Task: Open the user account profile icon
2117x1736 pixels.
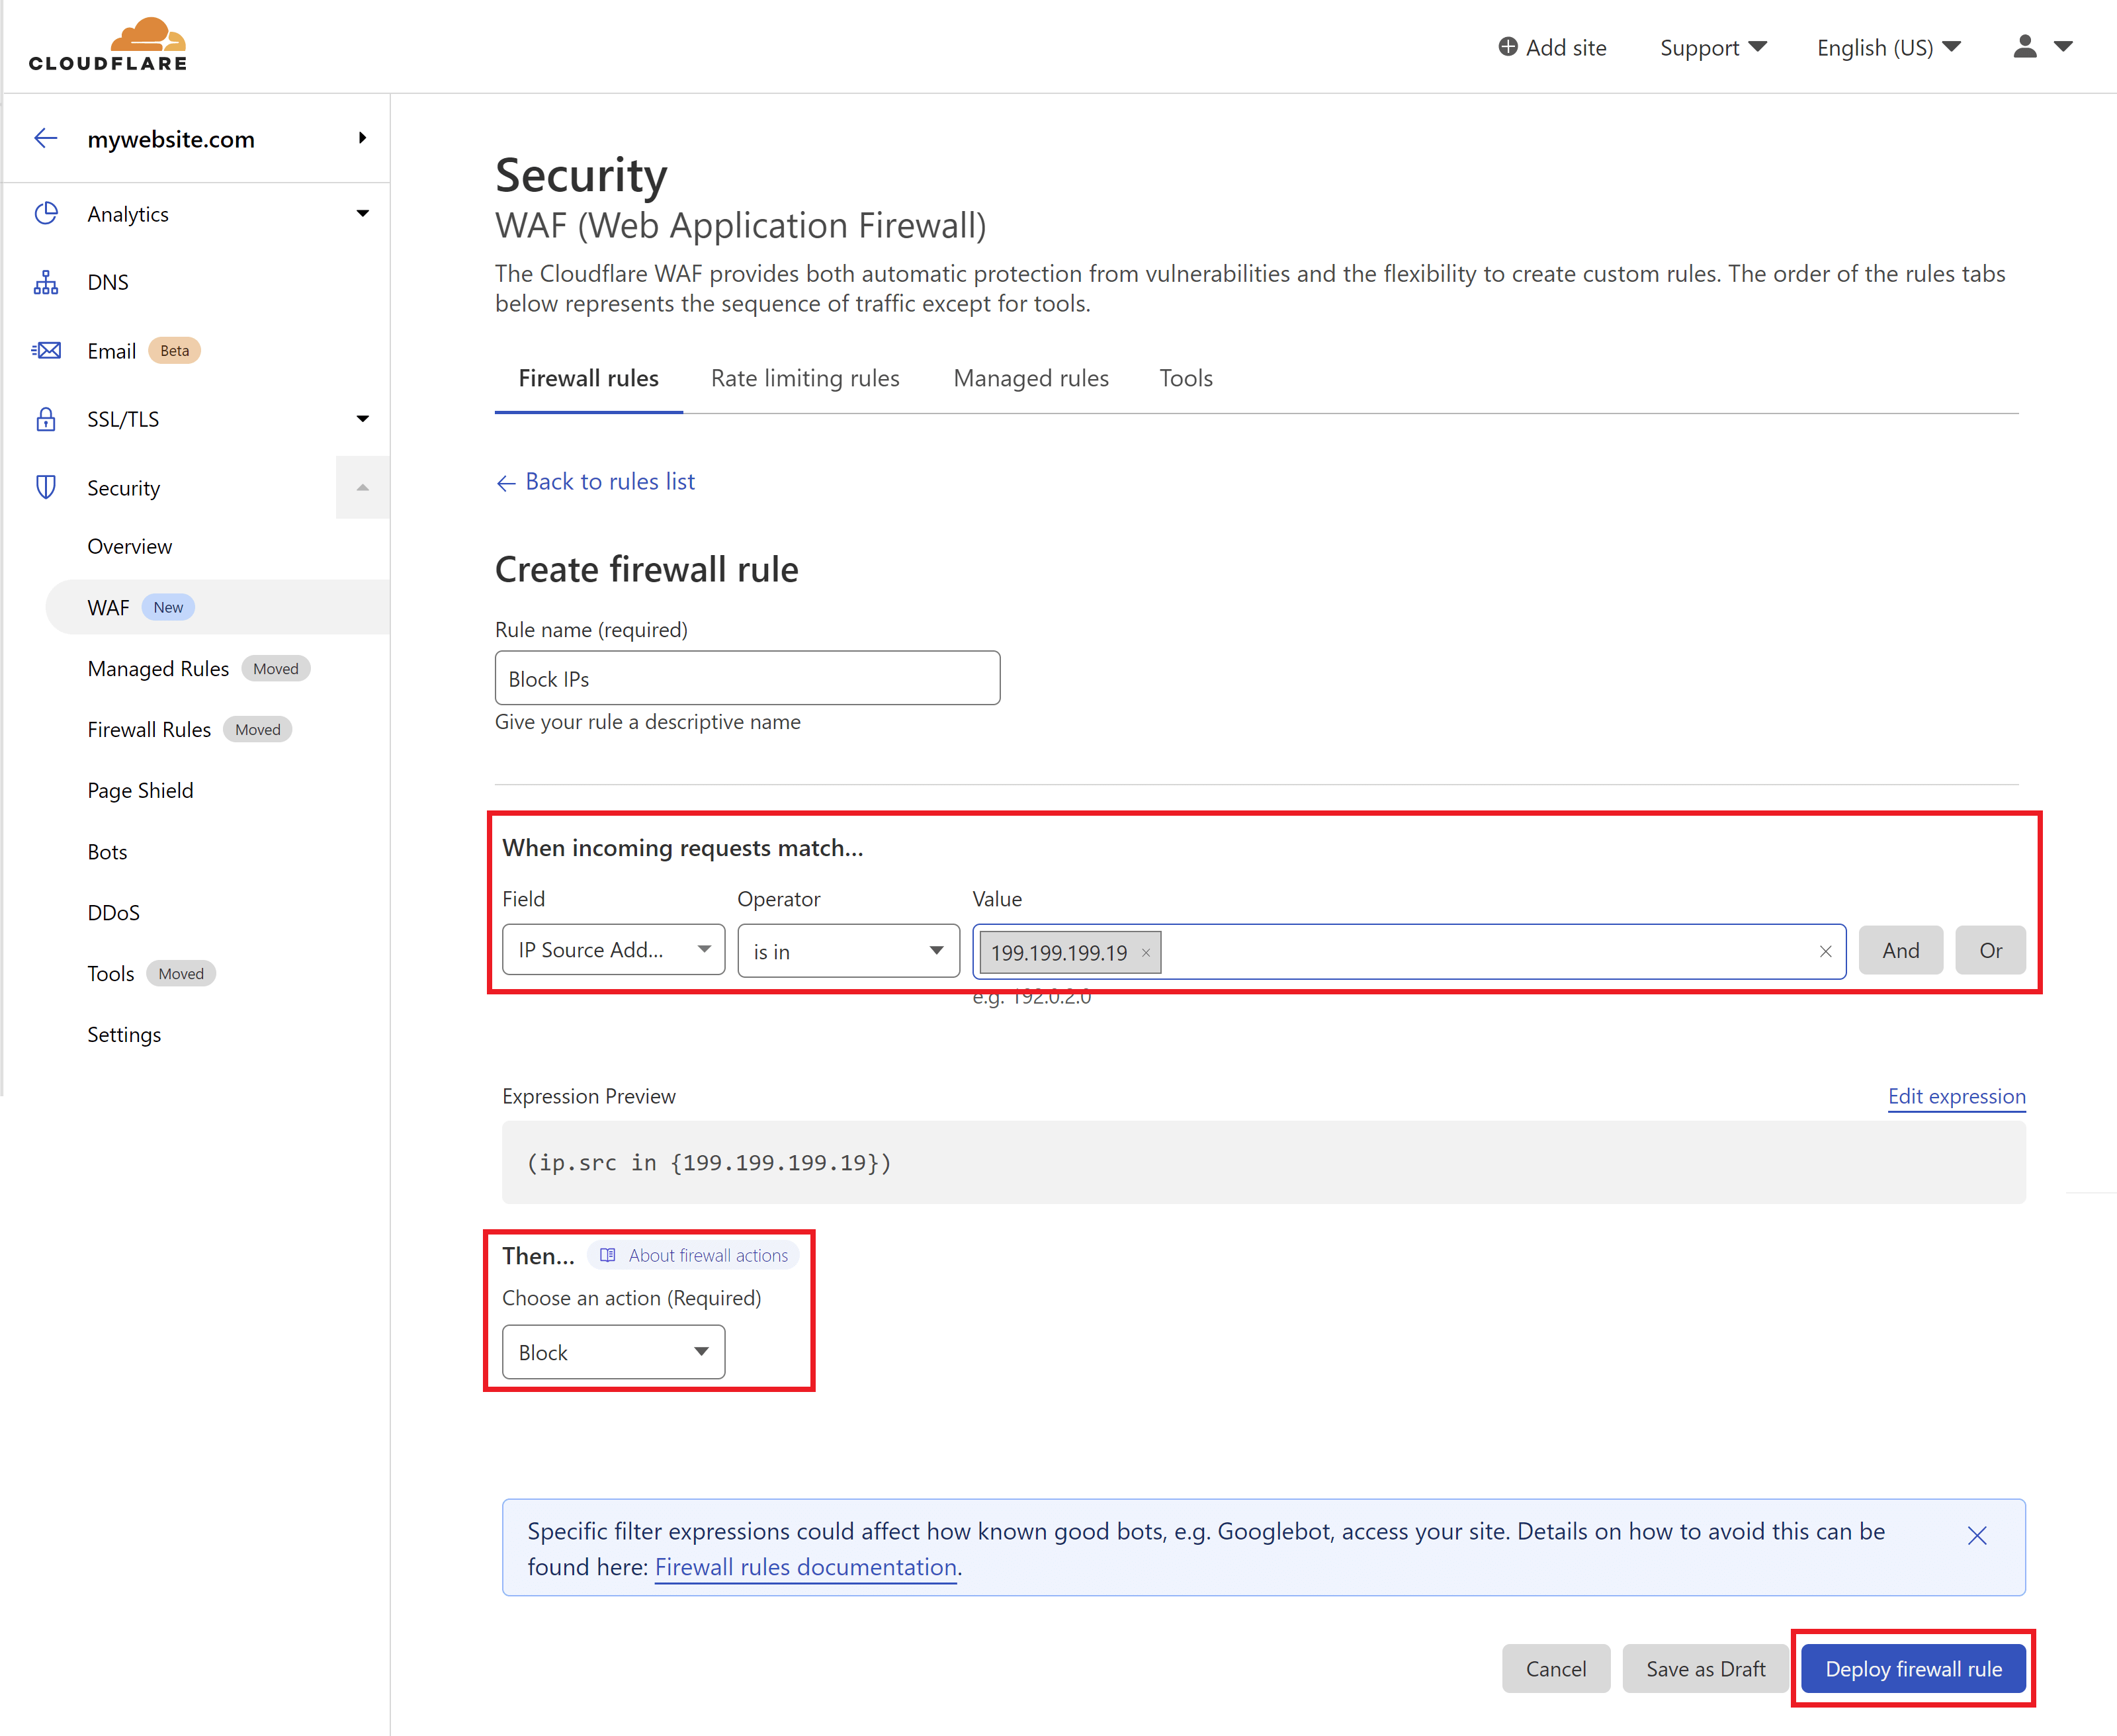Action: [2025, 47]
